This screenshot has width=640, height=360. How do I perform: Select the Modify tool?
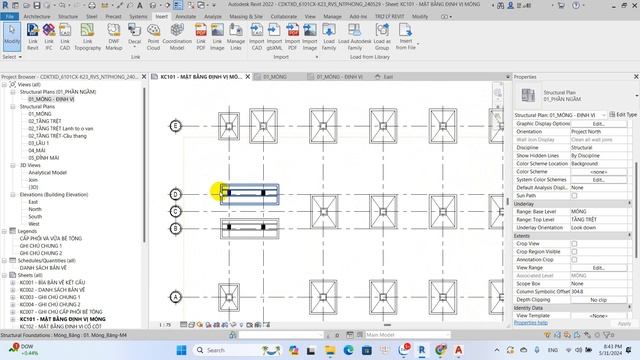(12, 37)
